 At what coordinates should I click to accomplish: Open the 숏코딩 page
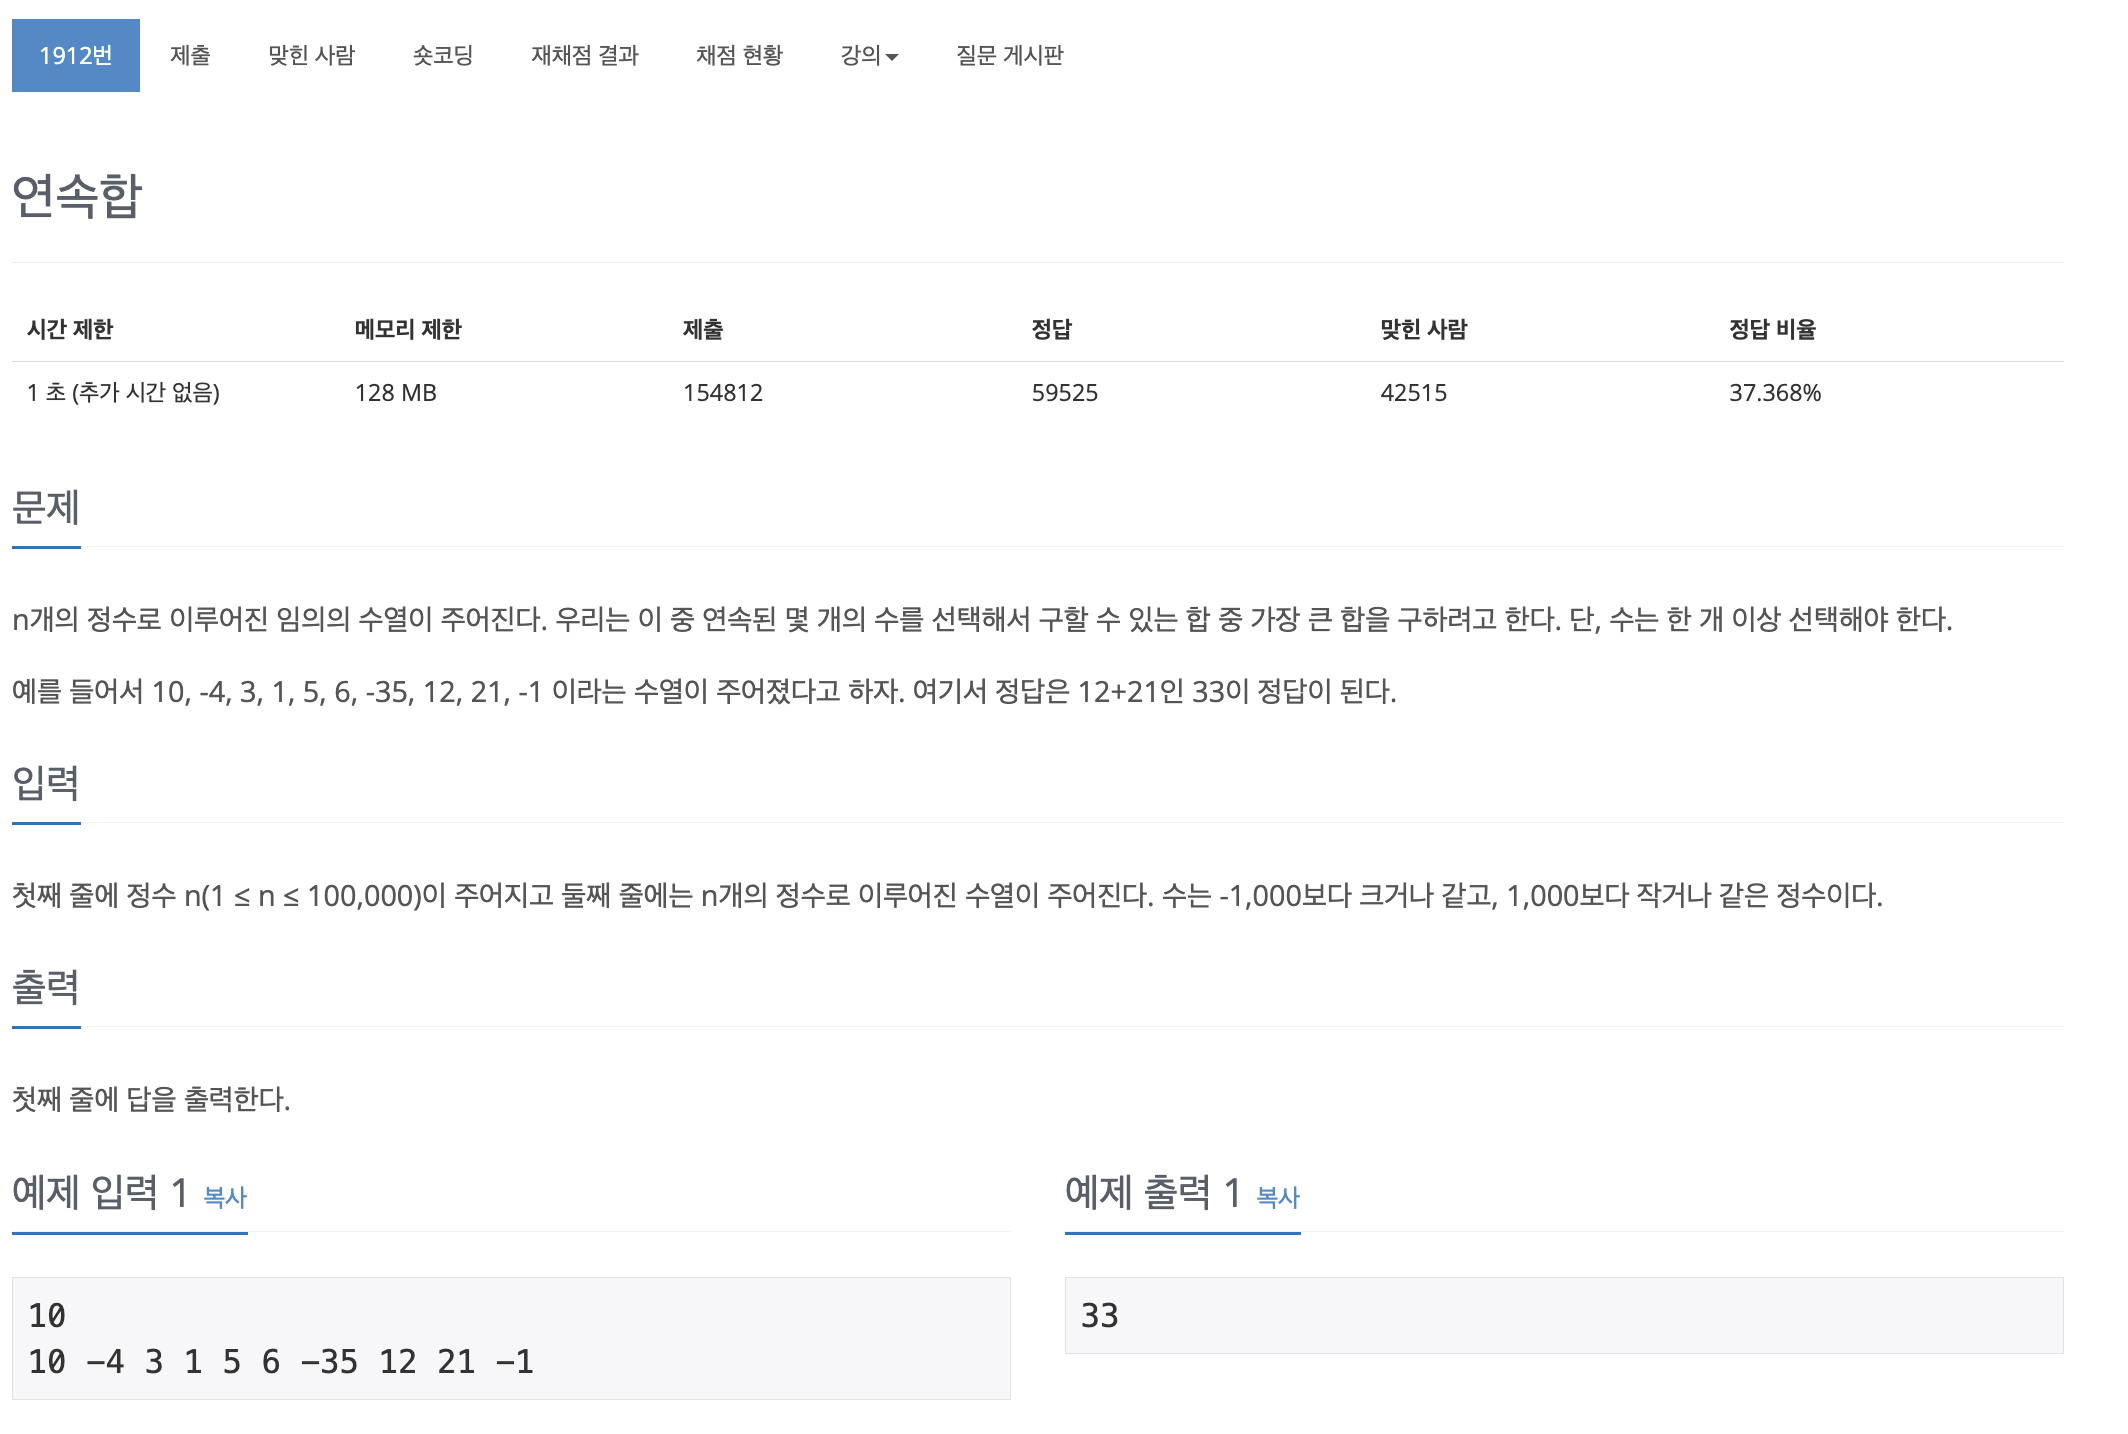point(442,56)
